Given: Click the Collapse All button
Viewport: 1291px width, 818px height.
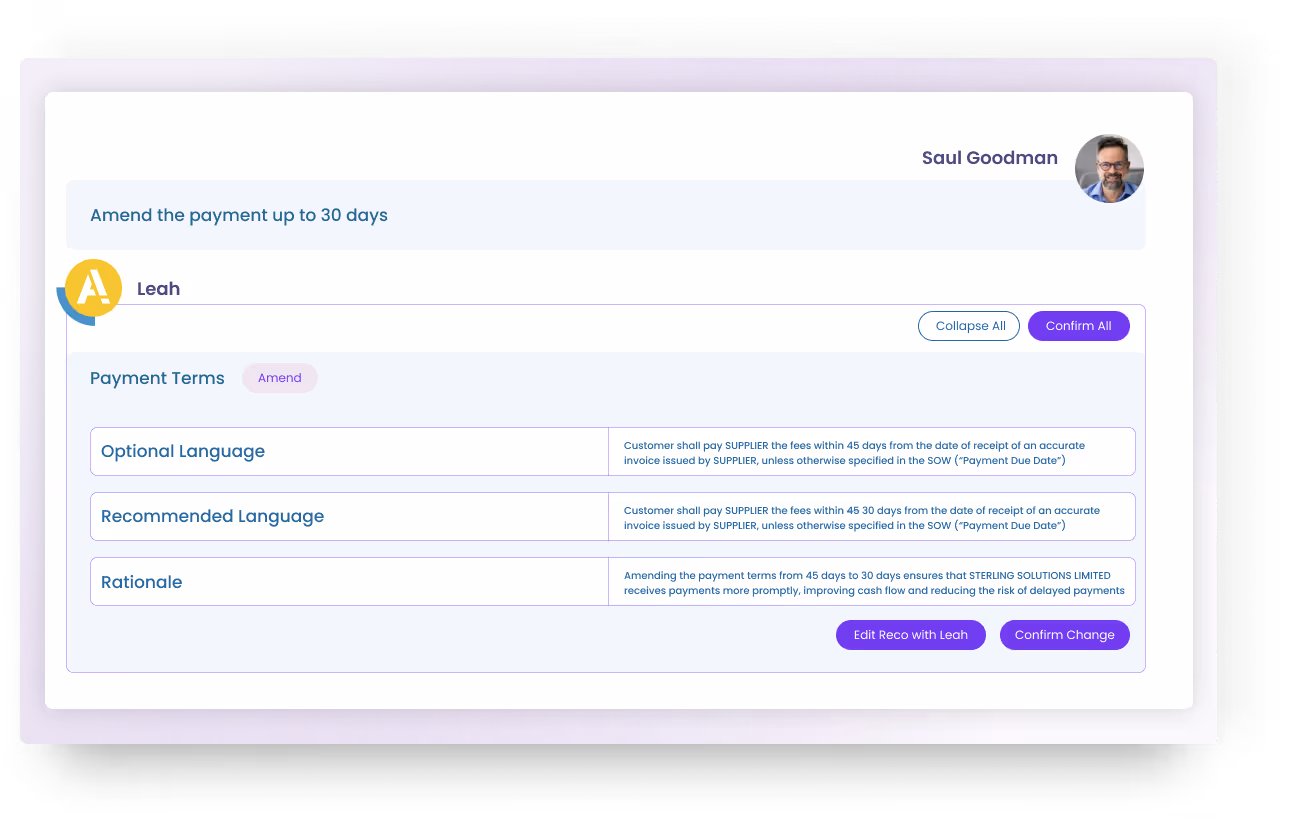Looking at the screenshot, I should 969,326.
